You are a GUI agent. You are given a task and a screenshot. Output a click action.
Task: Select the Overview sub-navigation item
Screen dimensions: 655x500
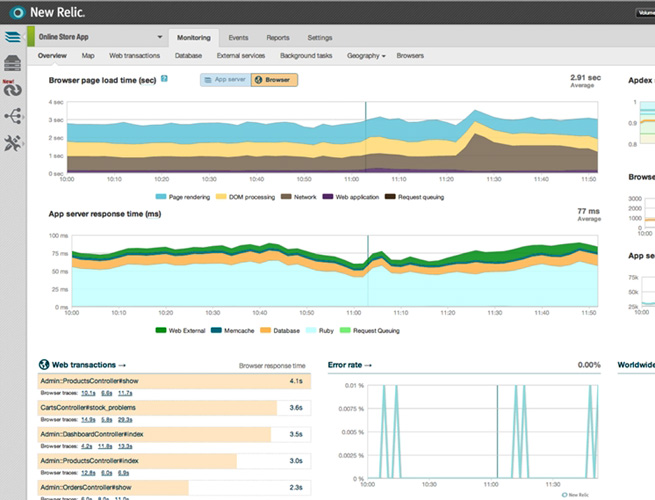[x=52, y=56]
